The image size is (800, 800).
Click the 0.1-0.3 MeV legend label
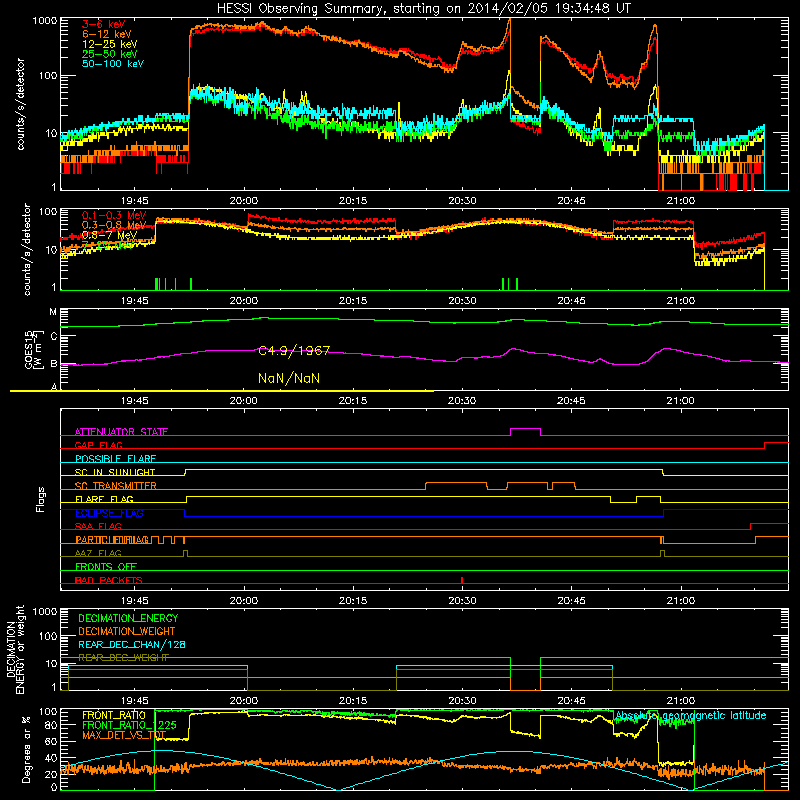point(114,215)
